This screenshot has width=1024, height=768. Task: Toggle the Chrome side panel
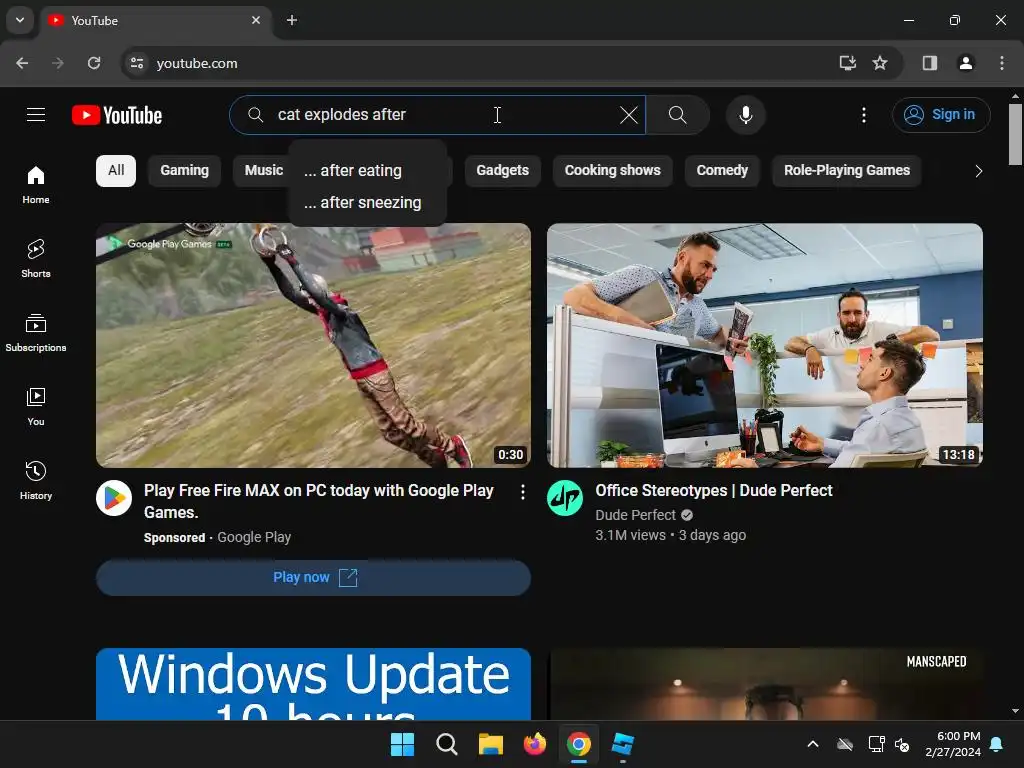pyautogui.click(x=929, y=63)
